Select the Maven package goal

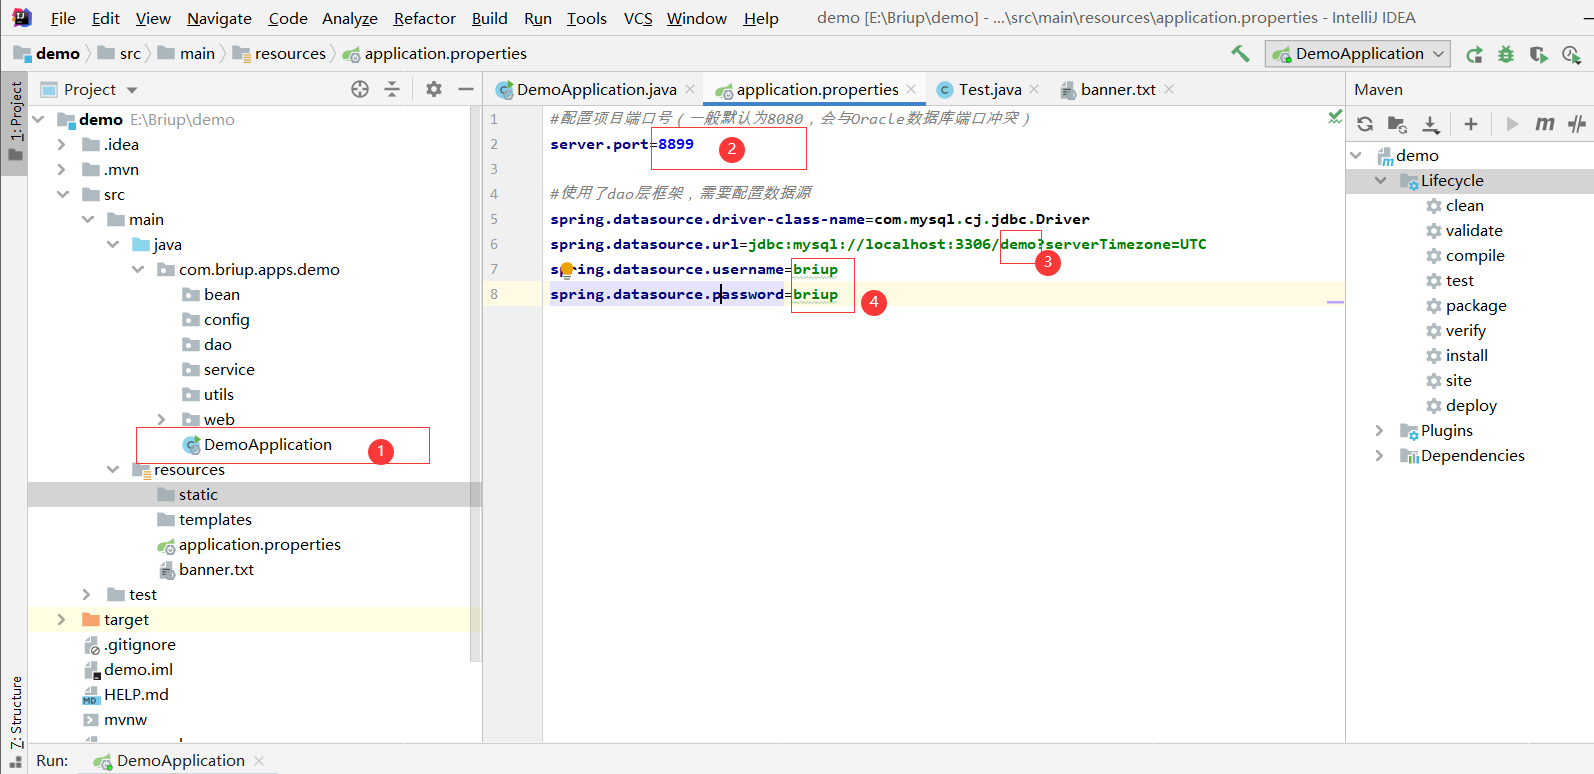click(x=1476, y=305)
